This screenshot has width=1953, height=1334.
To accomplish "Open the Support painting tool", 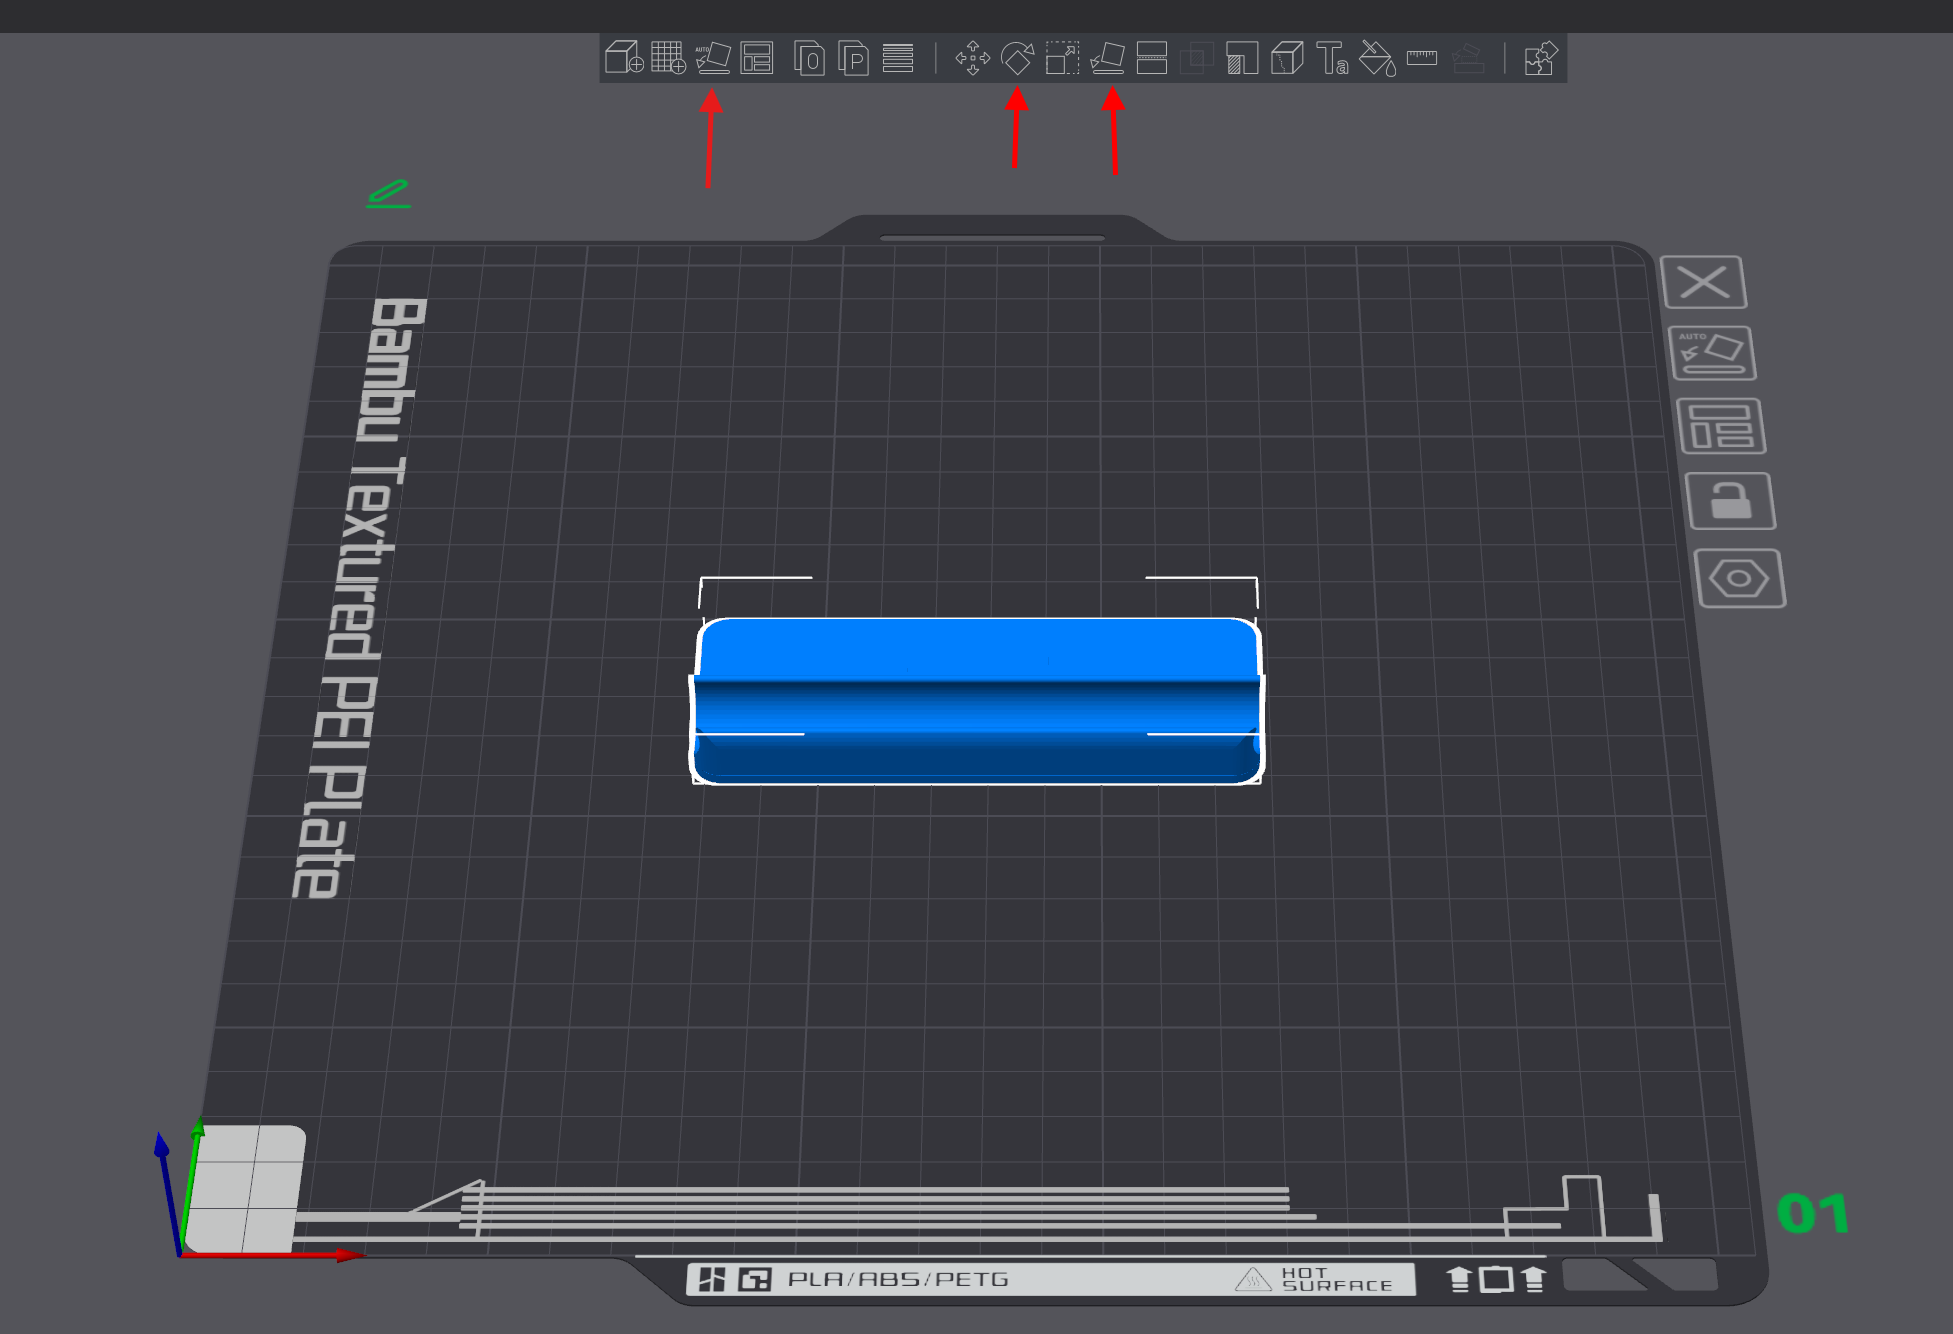I will point(1242,58).
